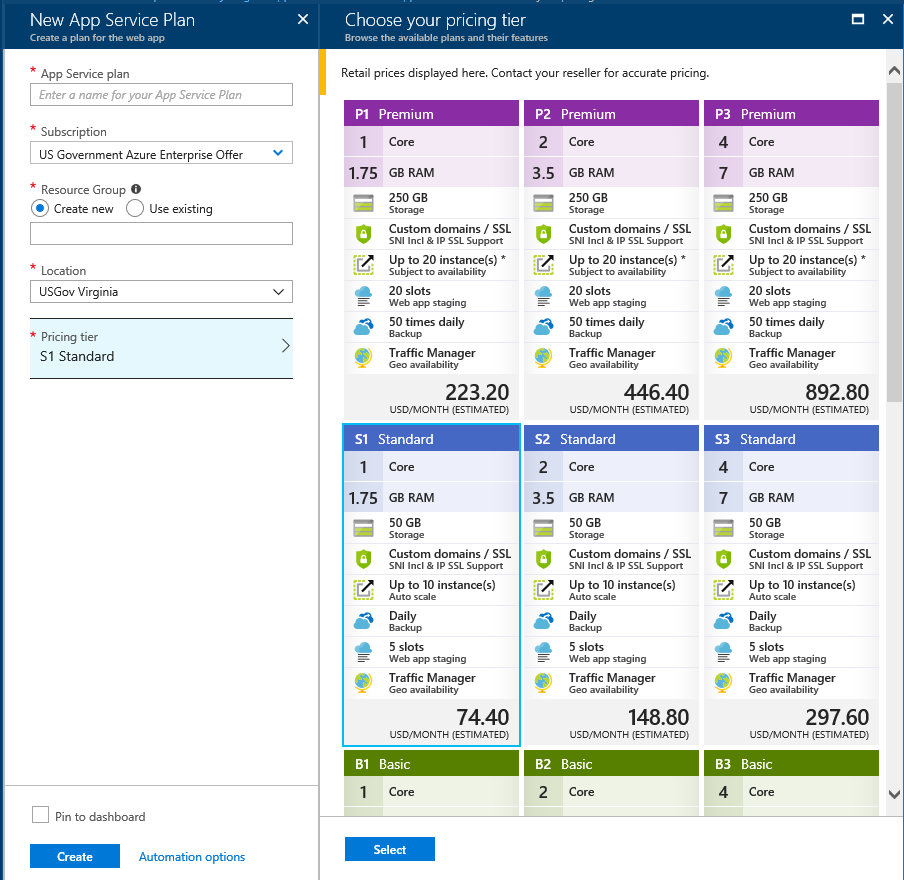
Task: Click the Create button
Action: pyautogui.click(x=75, y=856)
